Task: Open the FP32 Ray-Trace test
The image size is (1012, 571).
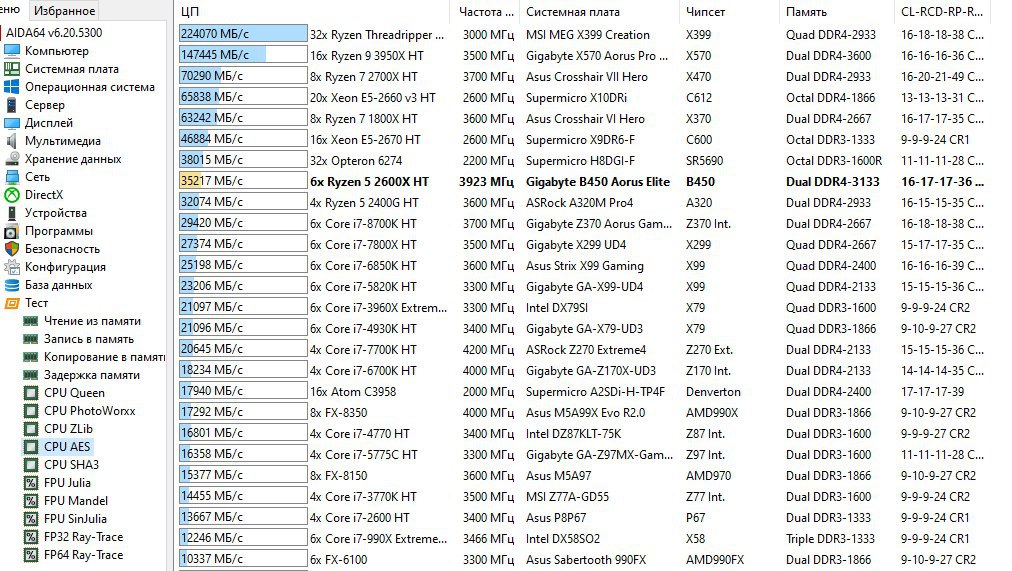Action: pos(83,537)
